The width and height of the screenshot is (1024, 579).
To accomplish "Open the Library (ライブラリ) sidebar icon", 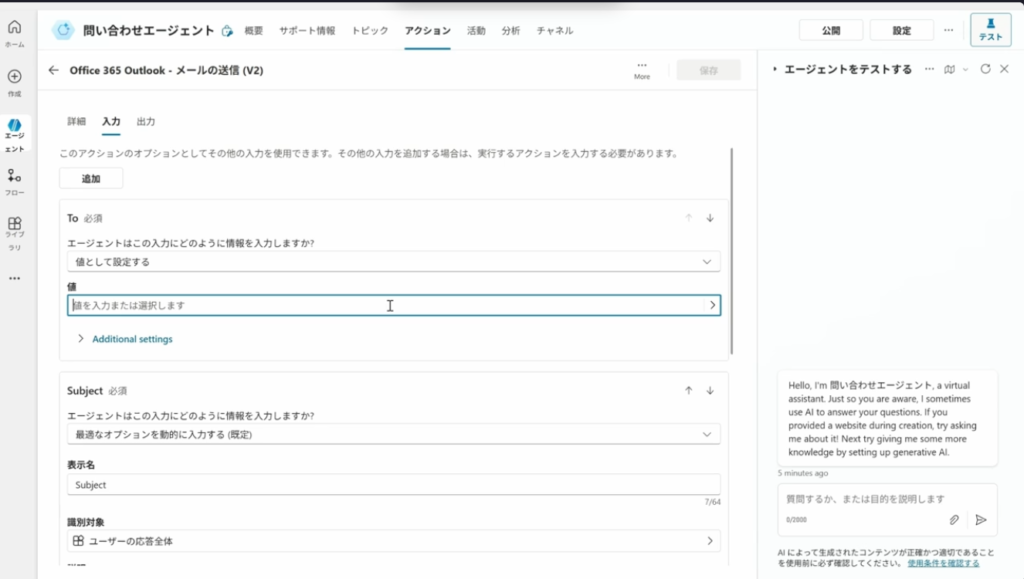I will (14, 226).
